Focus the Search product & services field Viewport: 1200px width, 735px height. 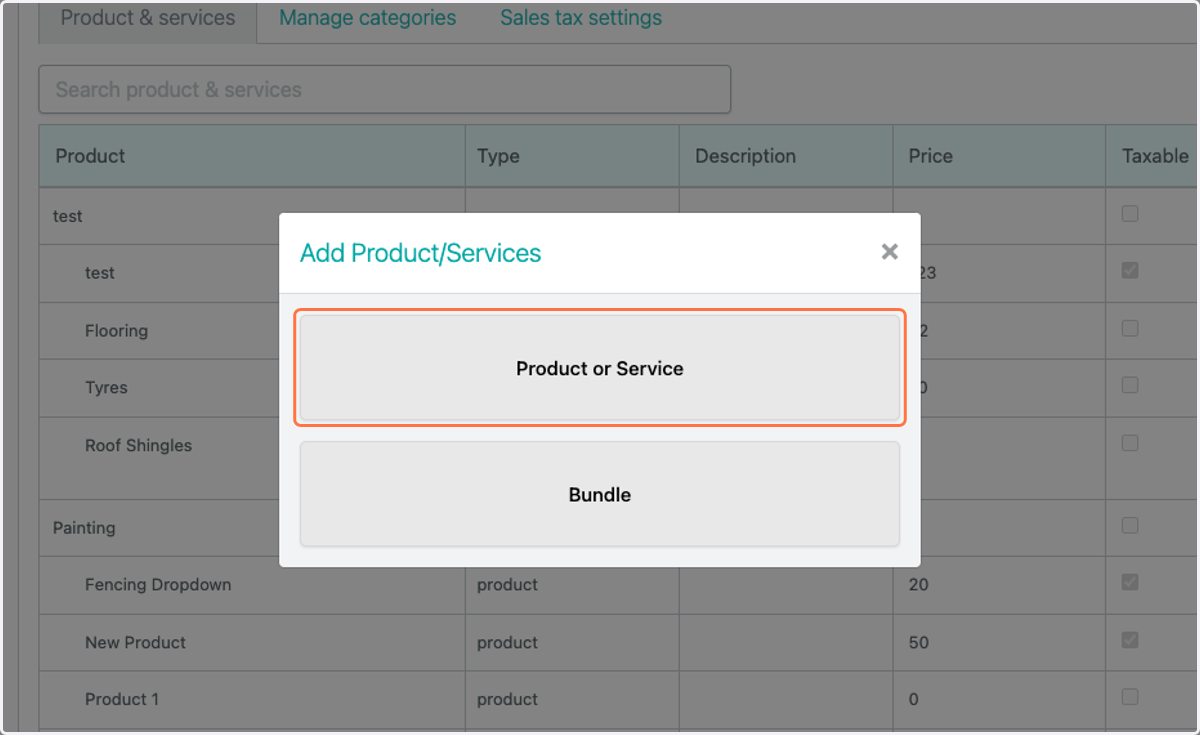(x=385, y=90)
